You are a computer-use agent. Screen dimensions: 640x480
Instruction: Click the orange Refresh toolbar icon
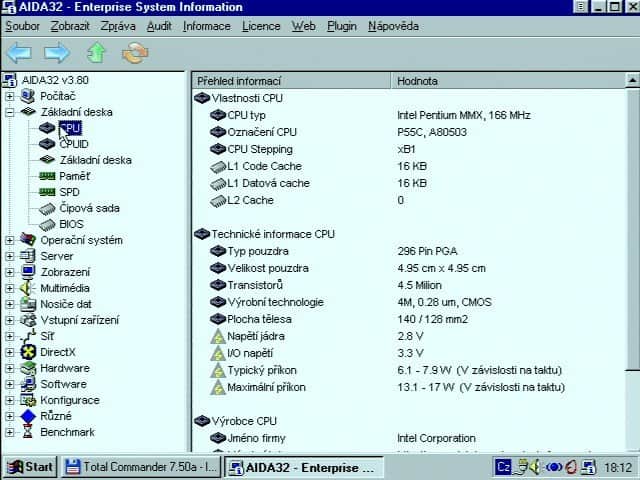coord(135,53)
